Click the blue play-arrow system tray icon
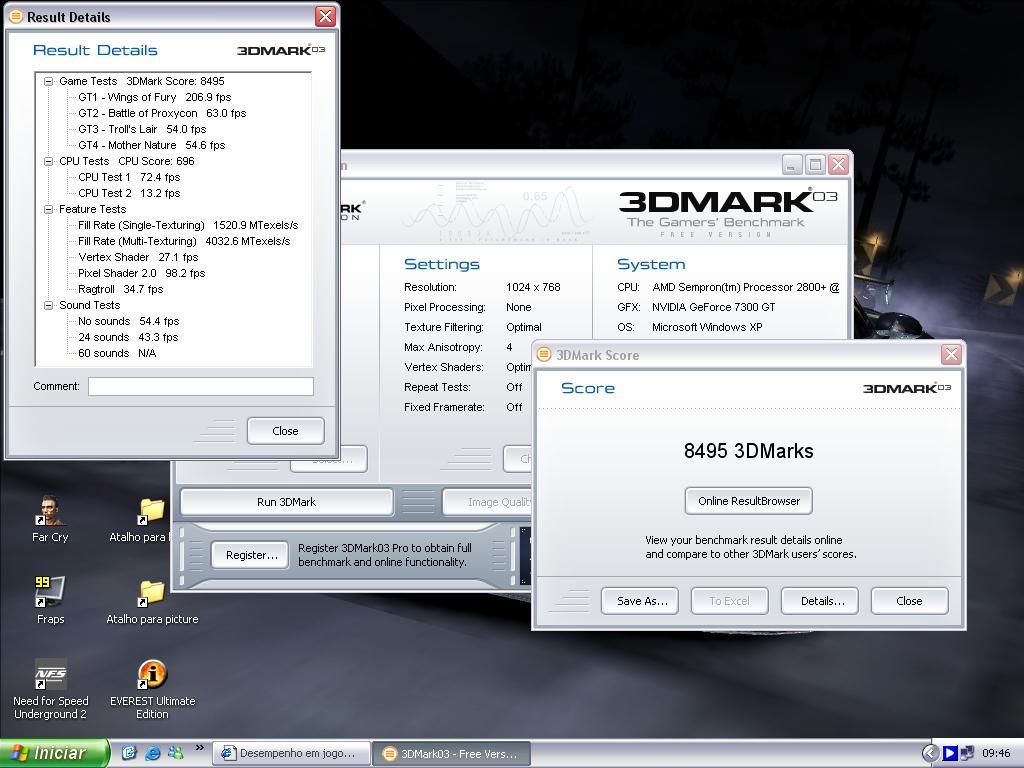Screen dimensions: 1024x768 (950, 753)
